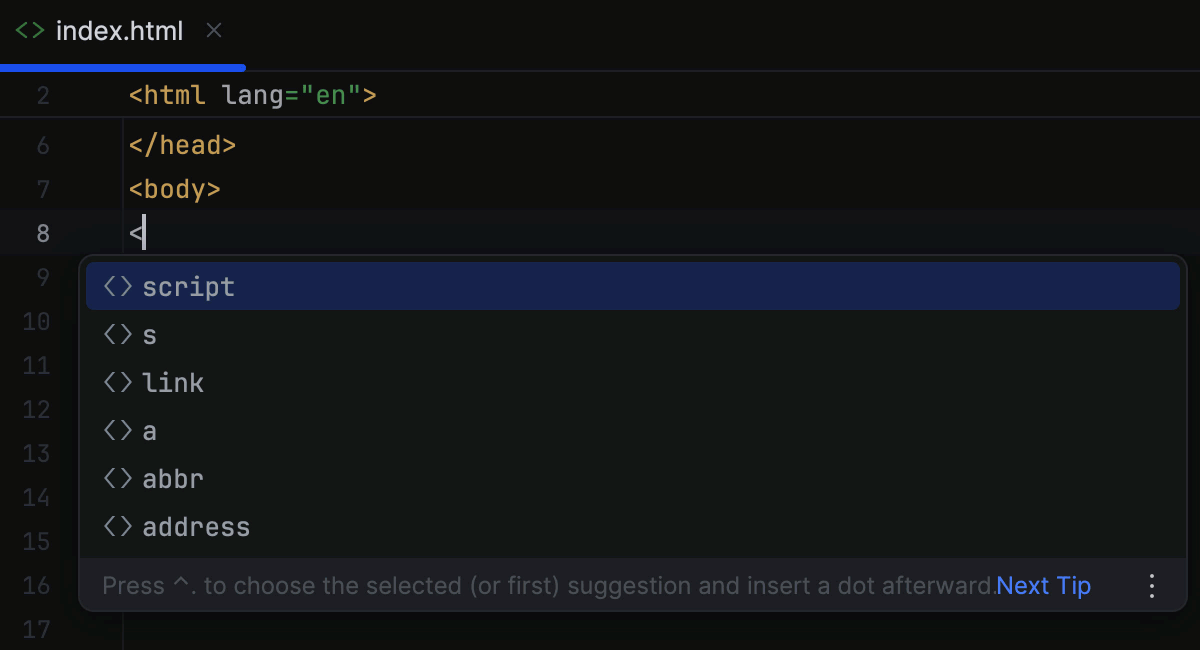
Task: Click the tag icon next to the link suggestion
Action: (x=116, y=382)
